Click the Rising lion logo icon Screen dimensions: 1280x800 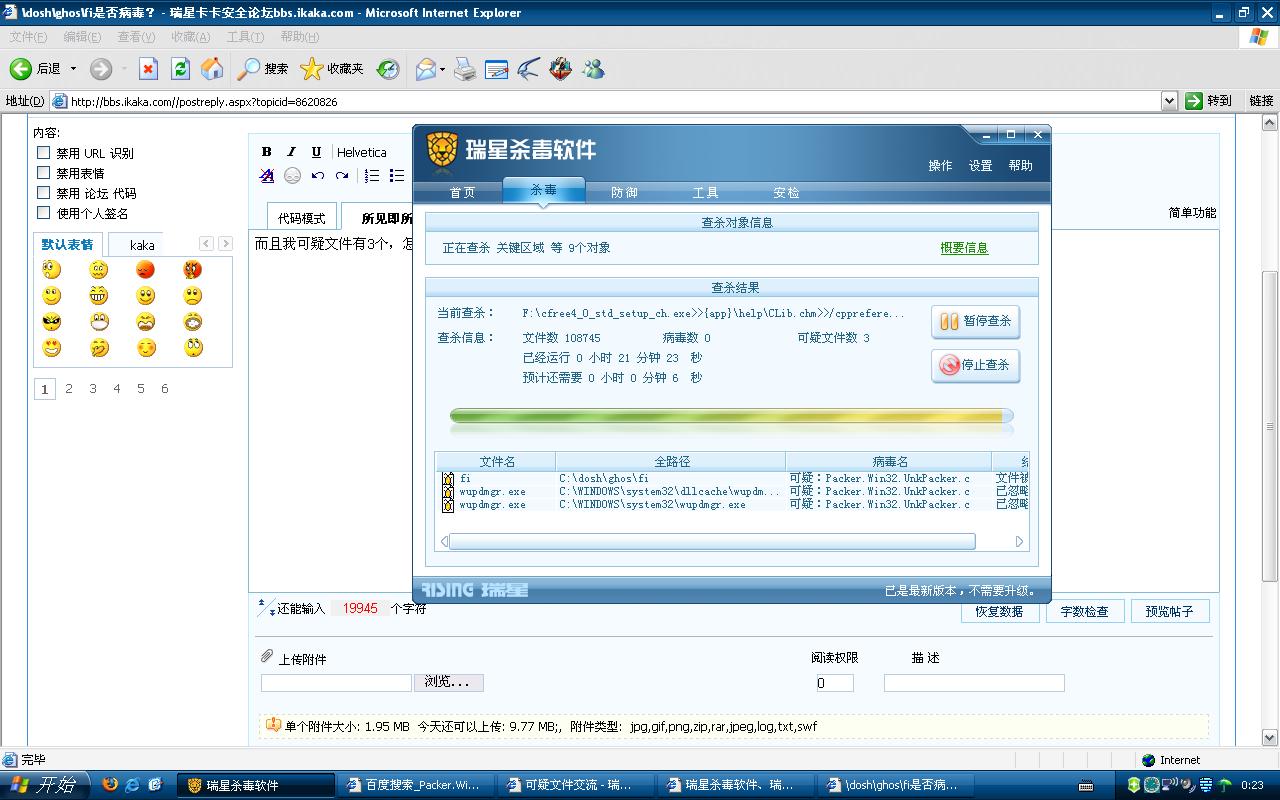pyautogui.click(x=442, y=150)
